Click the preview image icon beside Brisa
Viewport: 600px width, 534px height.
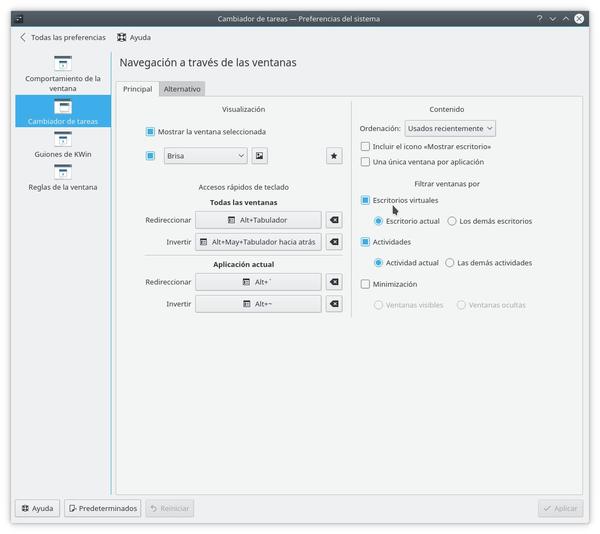point(260,156)
